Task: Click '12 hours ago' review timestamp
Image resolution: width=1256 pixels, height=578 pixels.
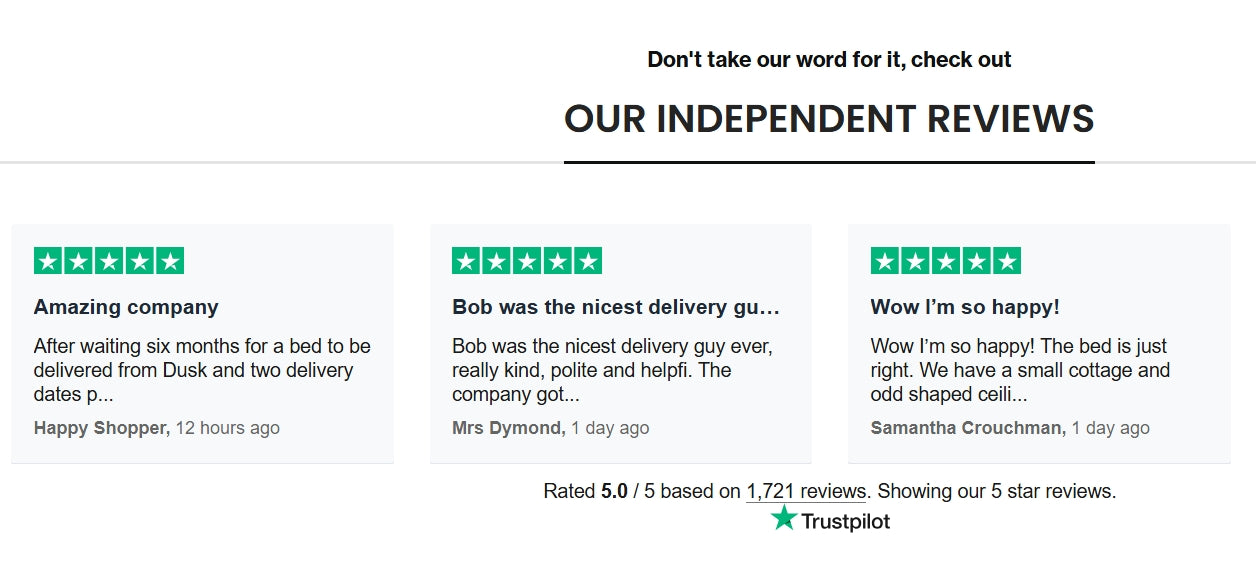Action: click(x=228, y=428)
